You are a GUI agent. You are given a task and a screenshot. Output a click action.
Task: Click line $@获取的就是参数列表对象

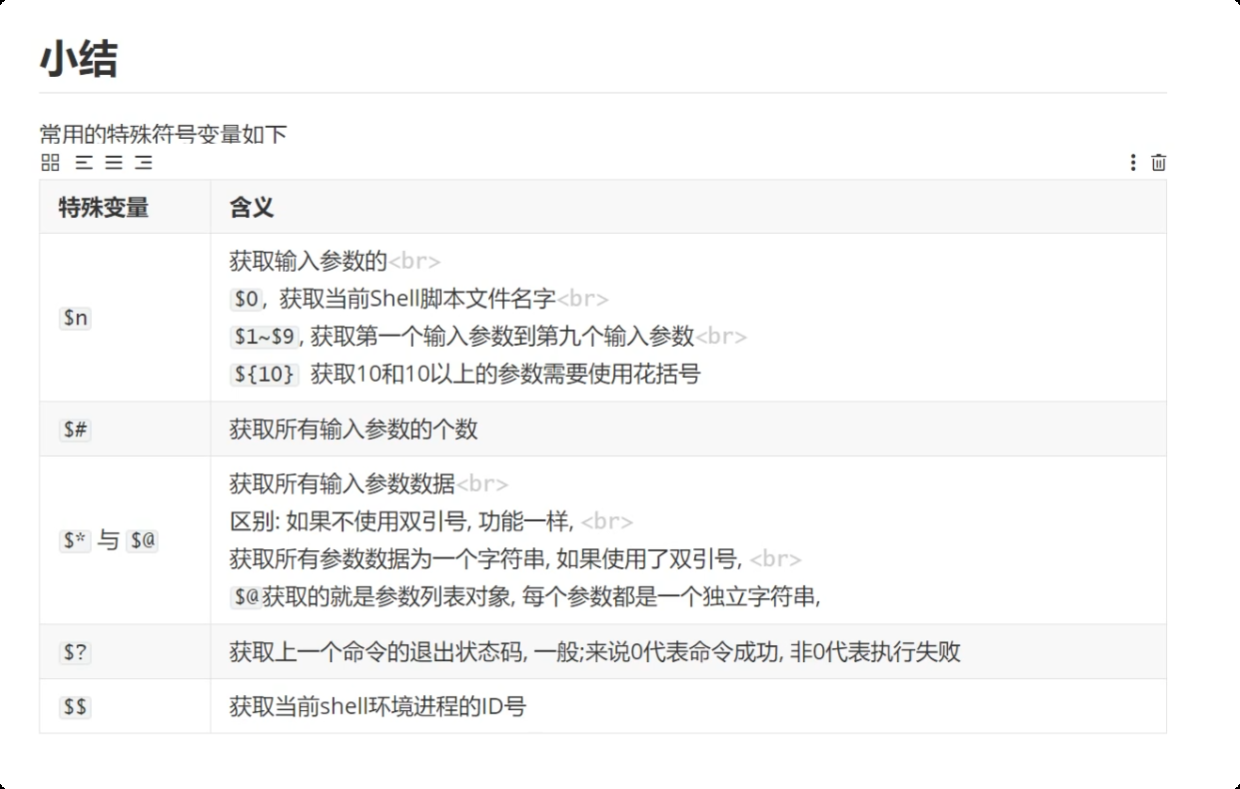coord(525,597)
